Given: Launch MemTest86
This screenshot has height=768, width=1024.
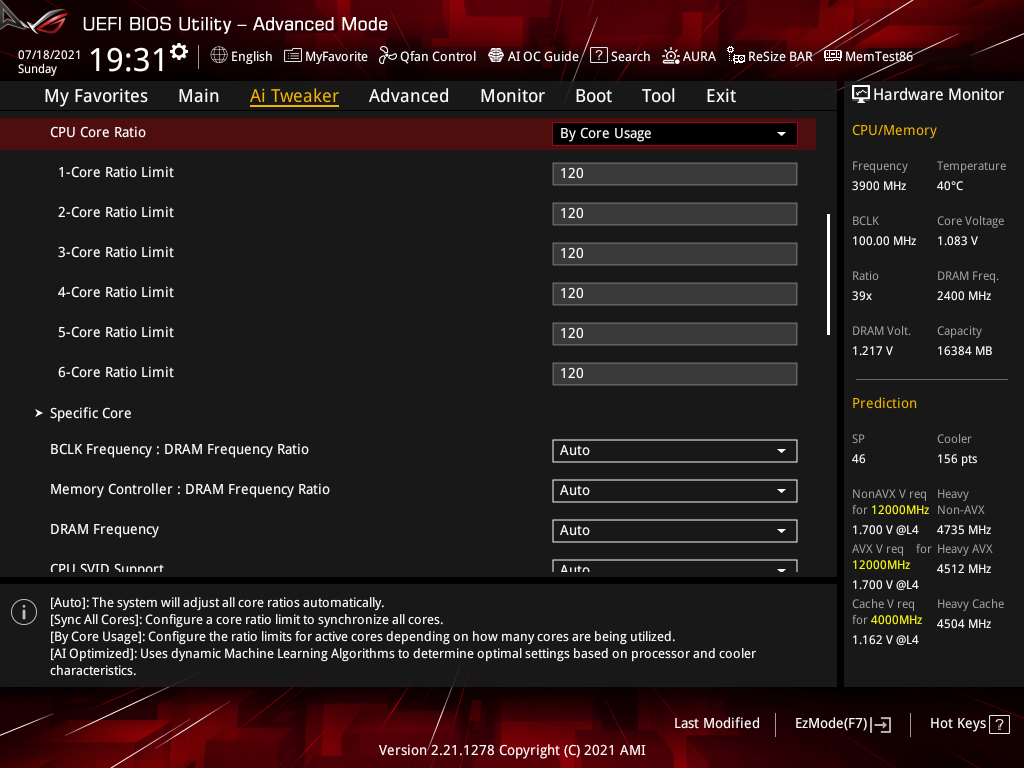Looking at the screenshot, I should coord(868,56).
